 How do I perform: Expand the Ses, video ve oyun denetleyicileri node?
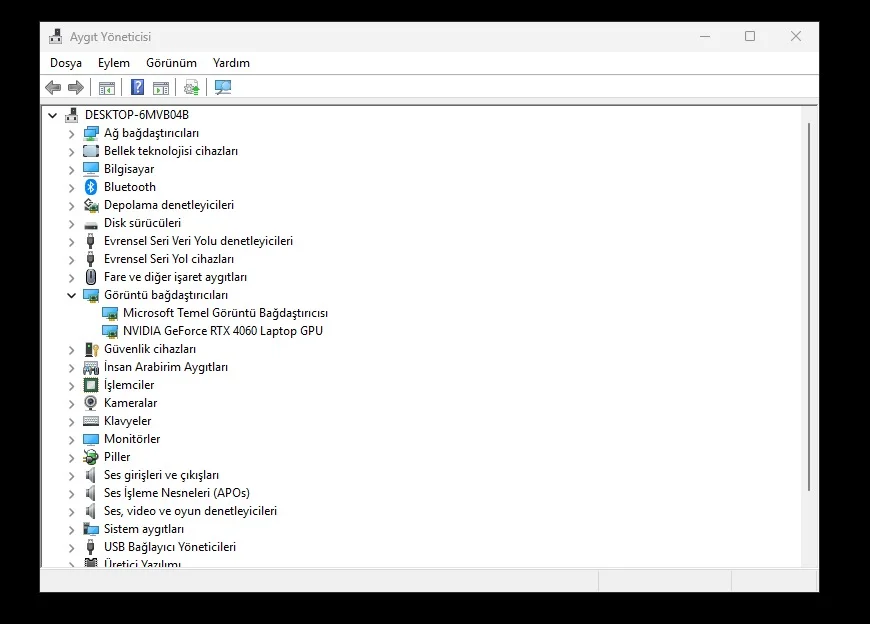click(x=72, y=511)
